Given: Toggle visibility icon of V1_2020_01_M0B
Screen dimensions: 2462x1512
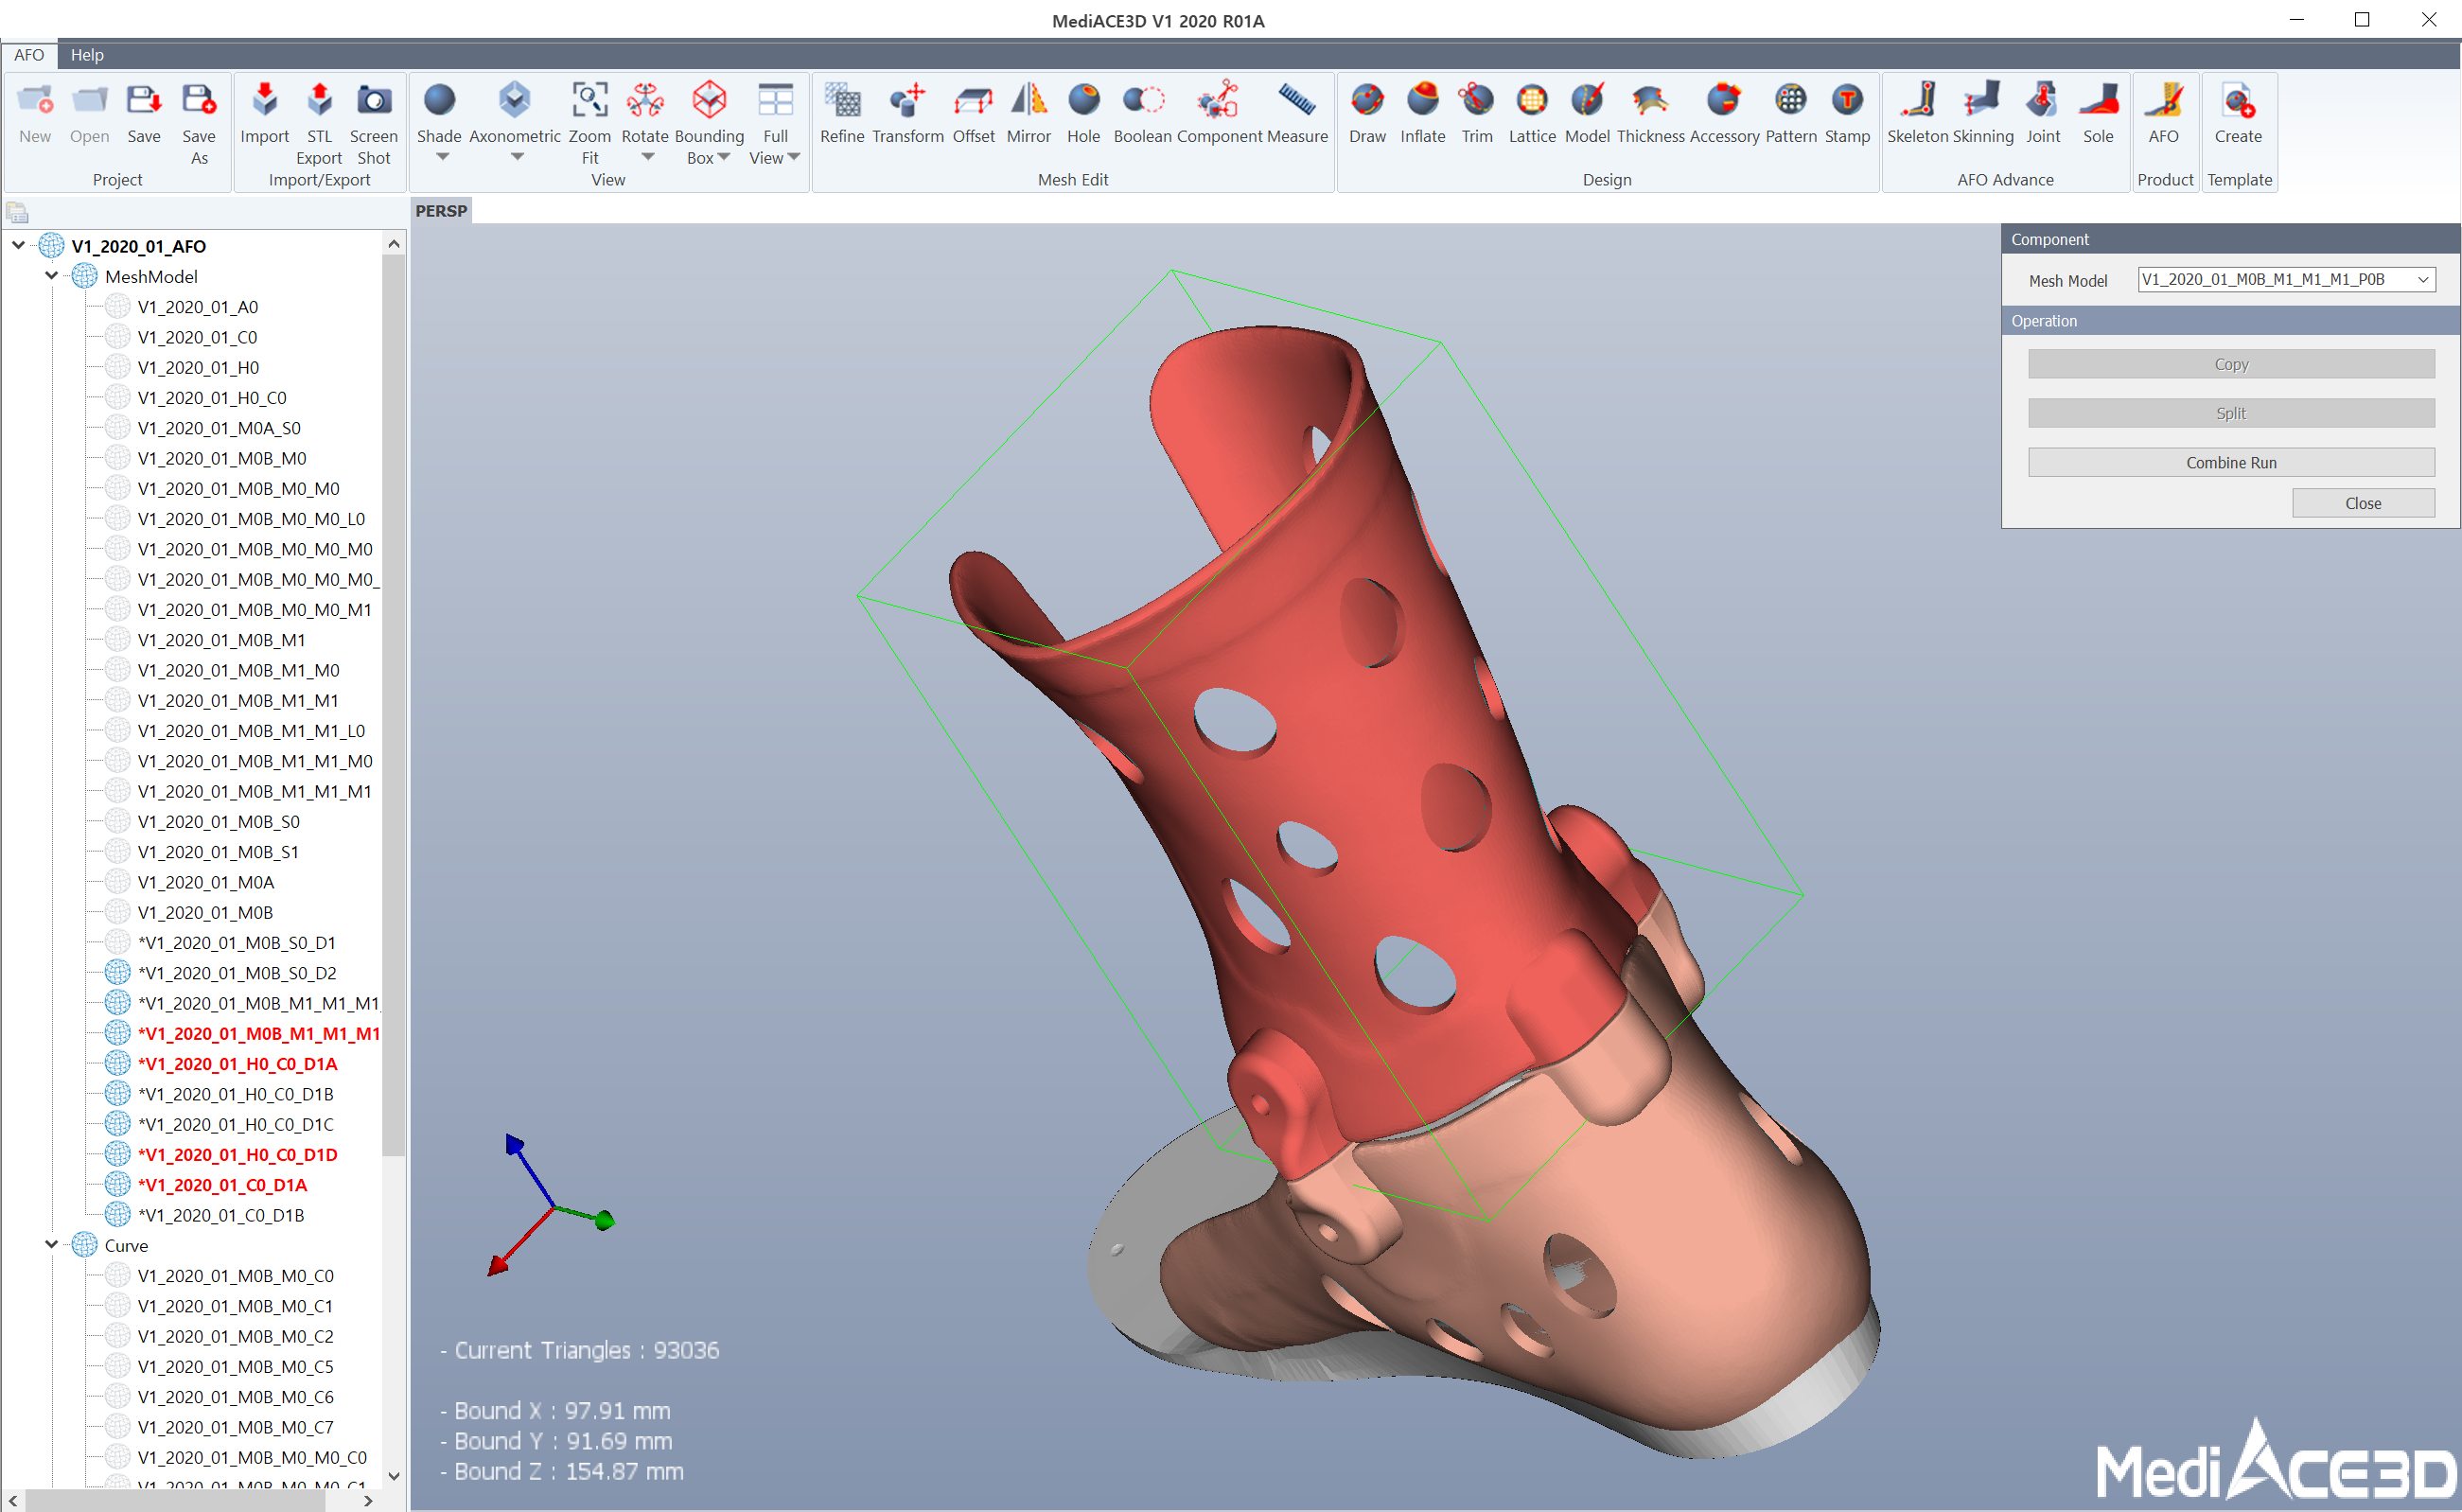Looking at the screenshot, I should pos(118,912).
